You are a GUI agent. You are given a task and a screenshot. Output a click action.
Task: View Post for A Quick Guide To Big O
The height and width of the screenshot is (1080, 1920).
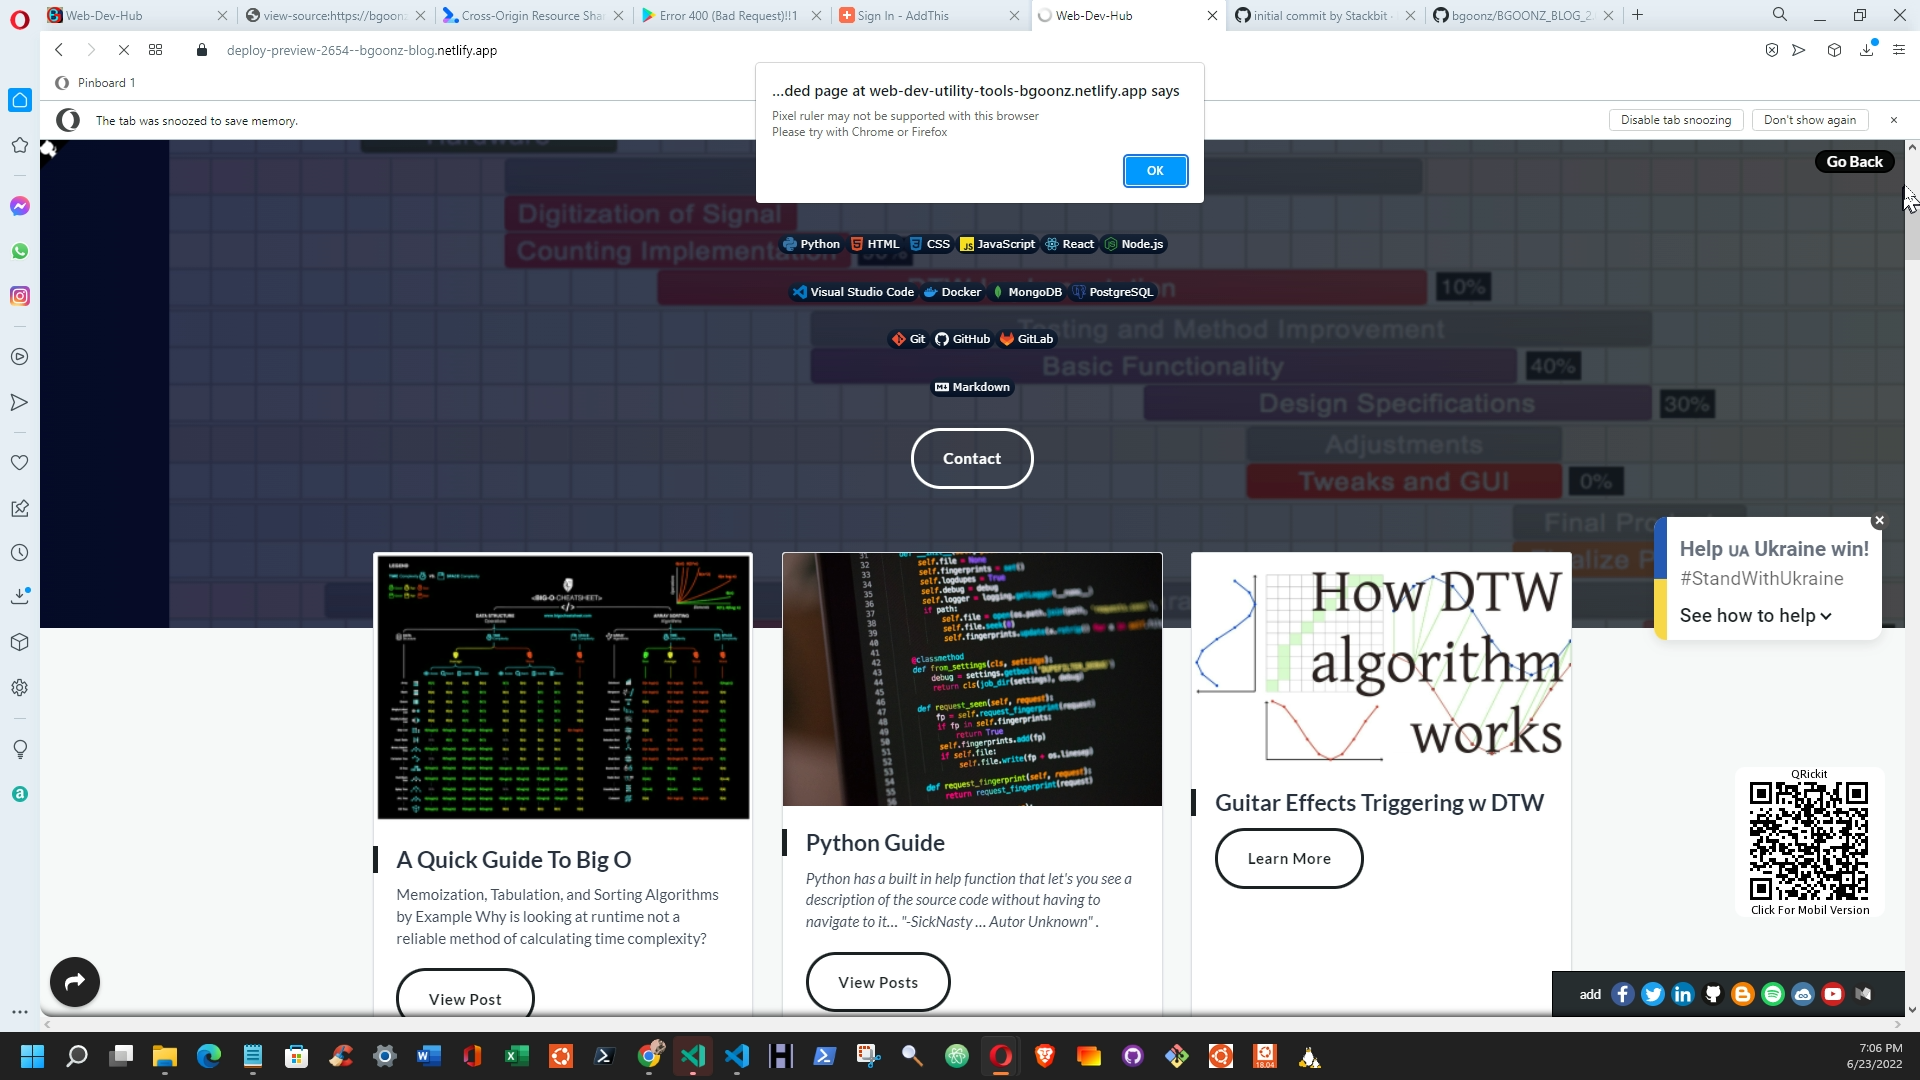465,998
